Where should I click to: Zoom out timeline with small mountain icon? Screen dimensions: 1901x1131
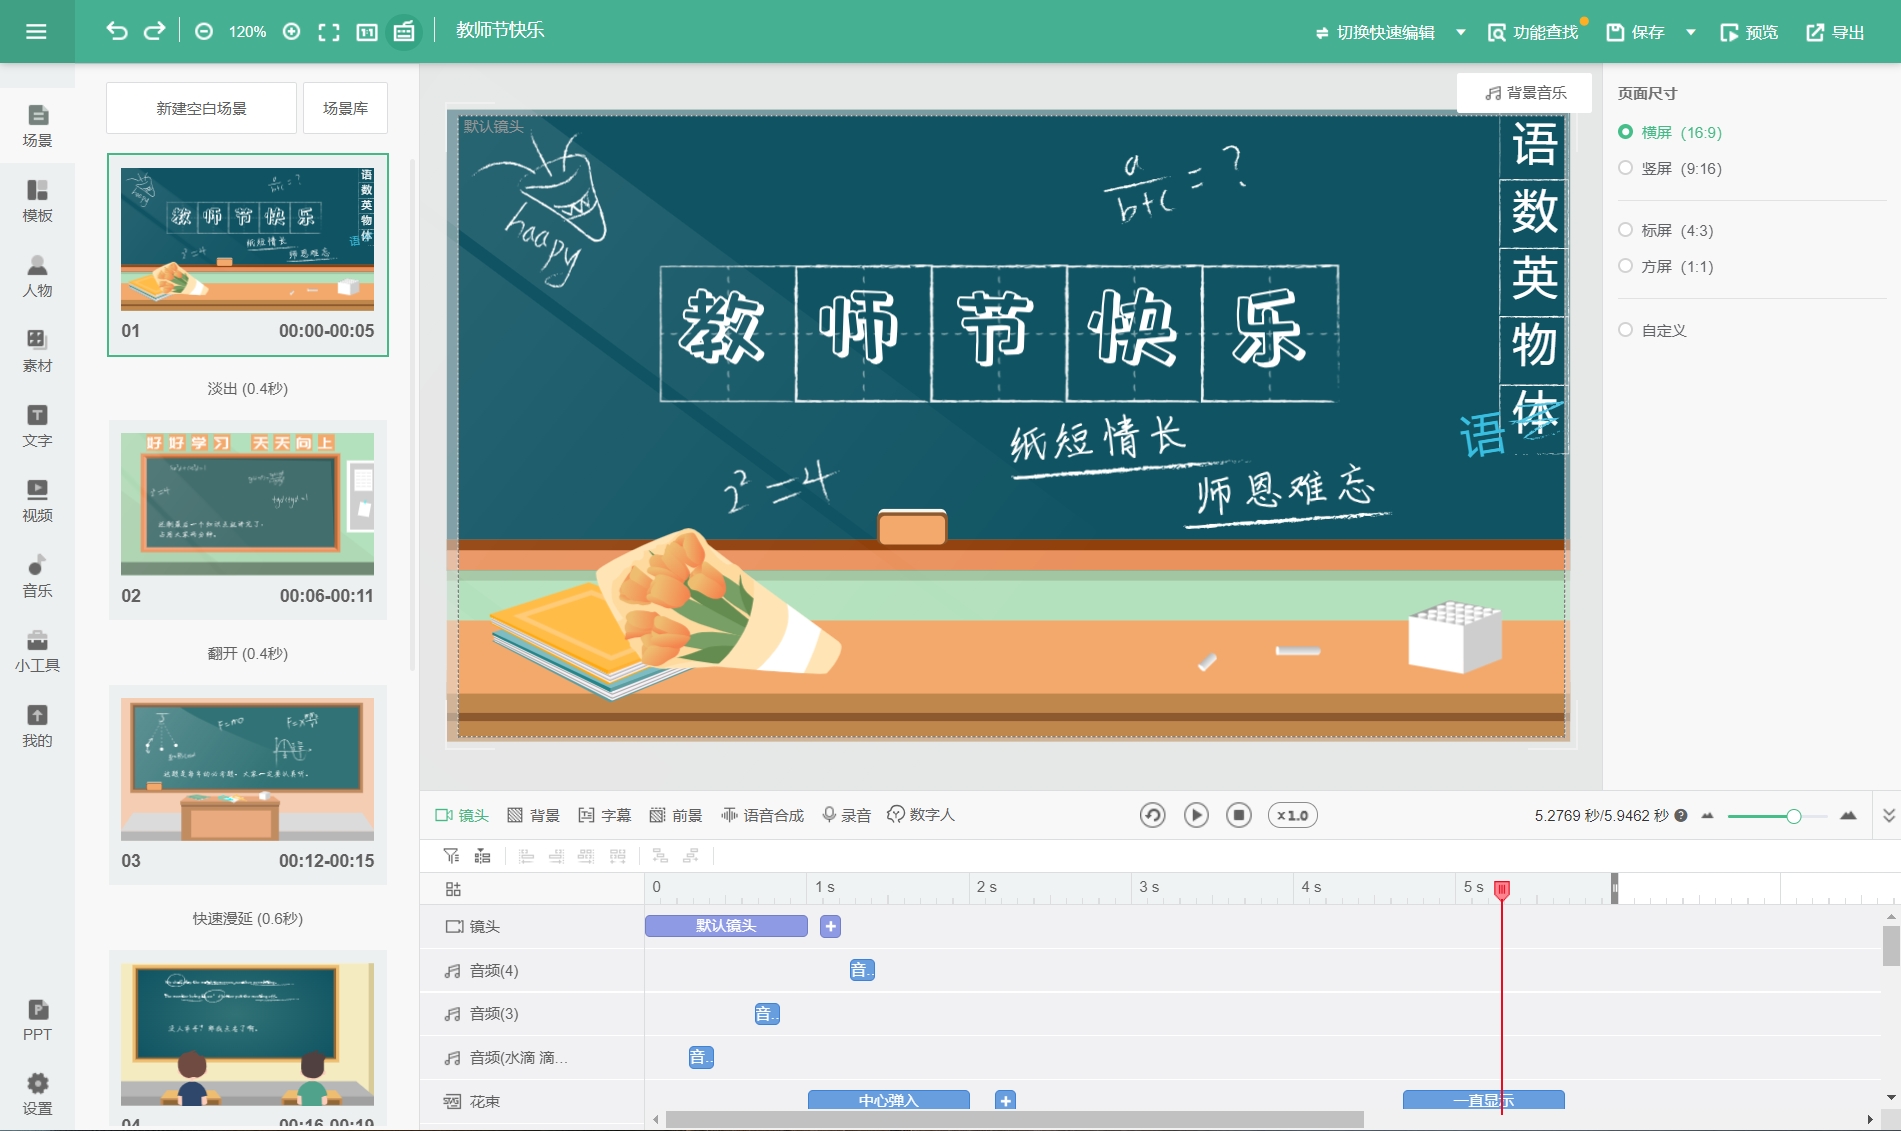(x=1708, y=815)
